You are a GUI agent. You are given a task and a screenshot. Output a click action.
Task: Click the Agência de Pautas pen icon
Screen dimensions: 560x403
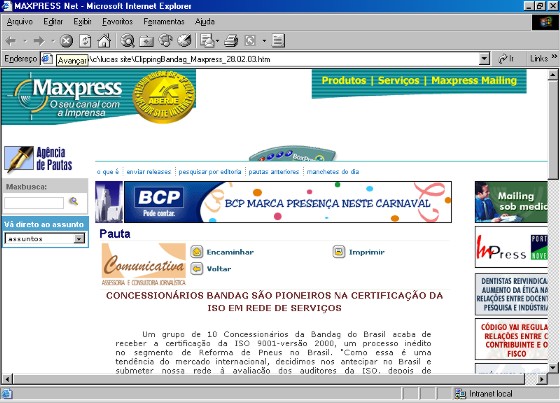[x=19, y=159]
